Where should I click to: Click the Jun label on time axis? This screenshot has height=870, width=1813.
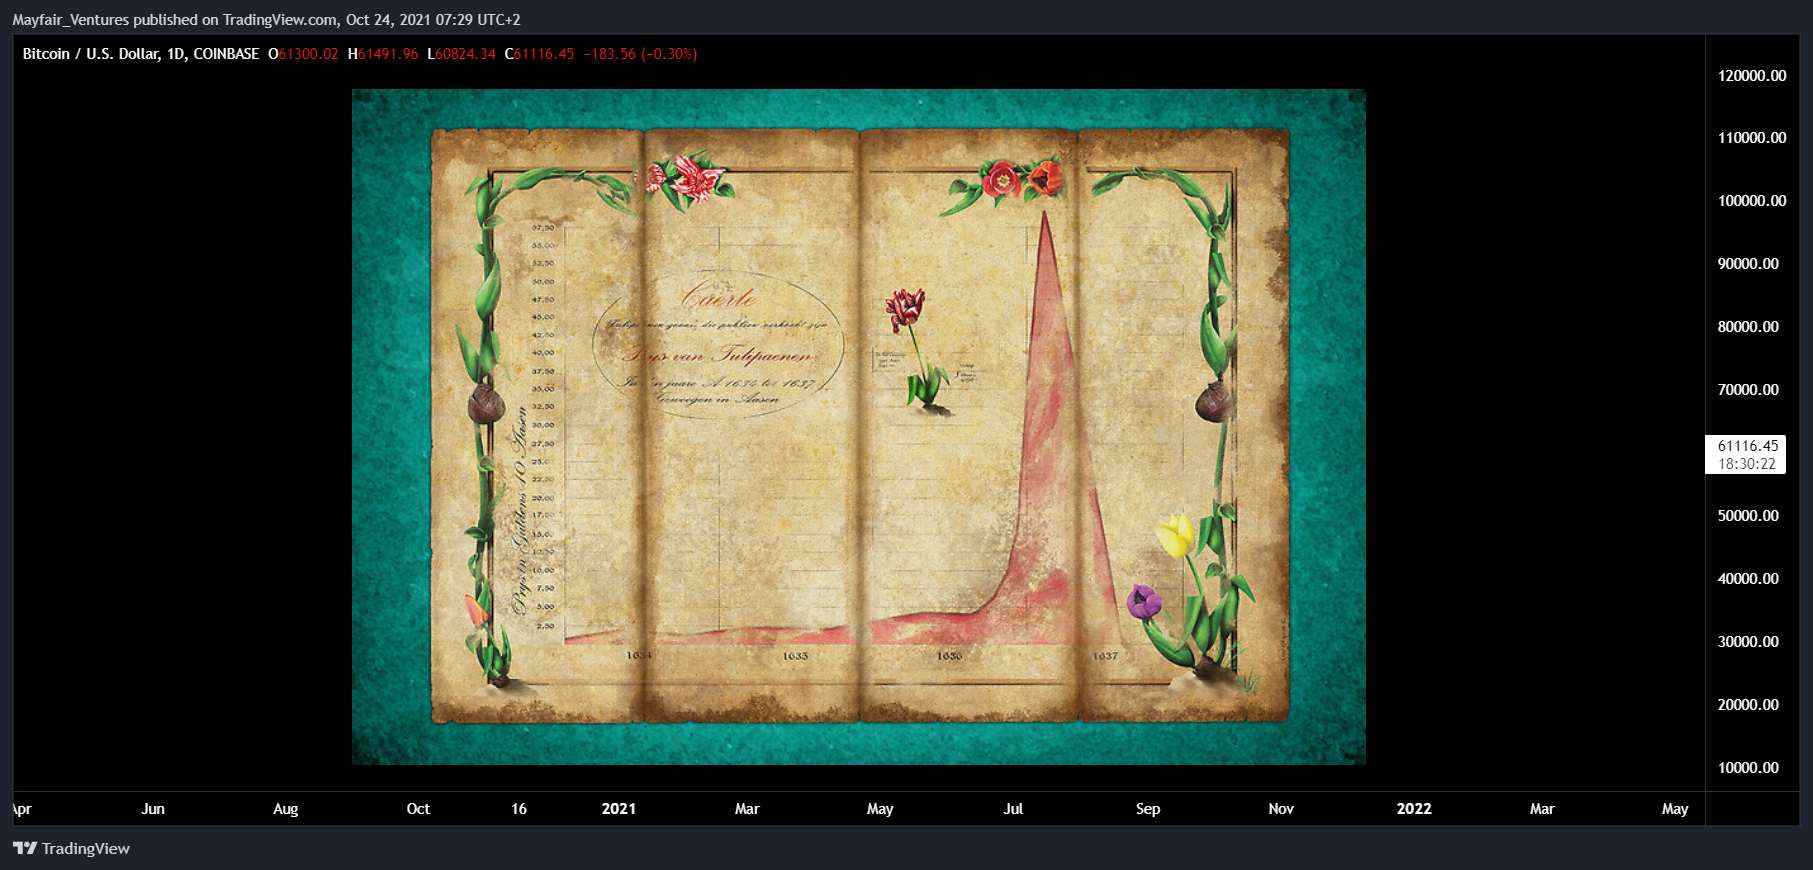coord(153,809)
